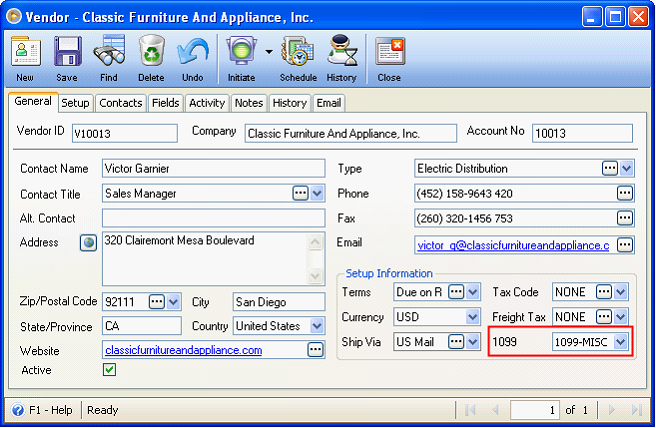Go to first record navigation arrow
This screenshot has width=656, height=428.
click(x=469, y=410)
